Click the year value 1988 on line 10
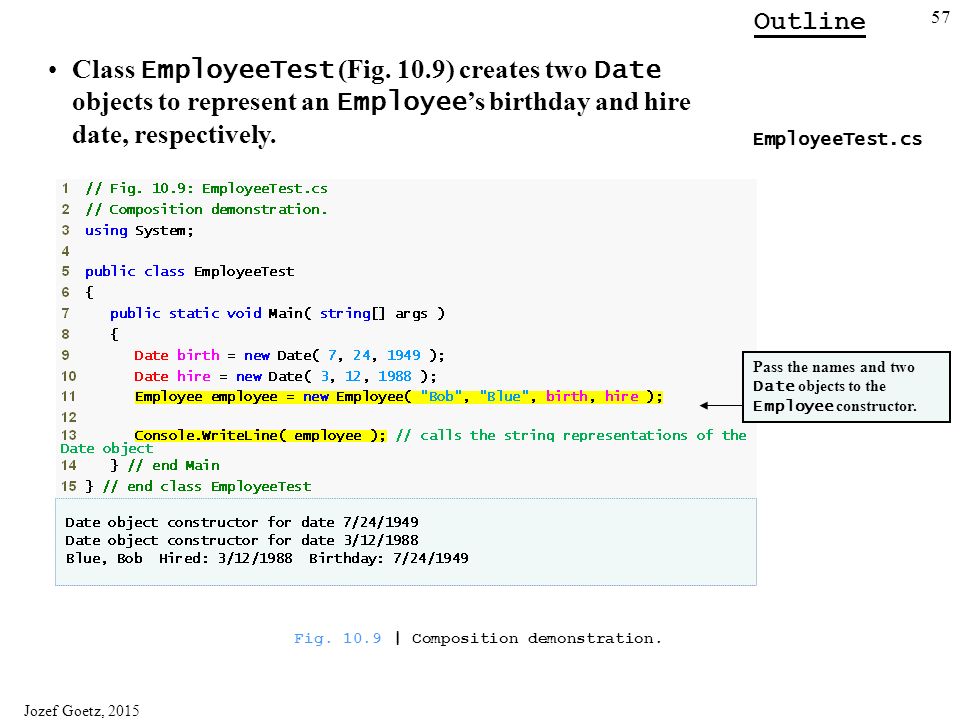Screen dimensions: 960x720 pos(395,376)
